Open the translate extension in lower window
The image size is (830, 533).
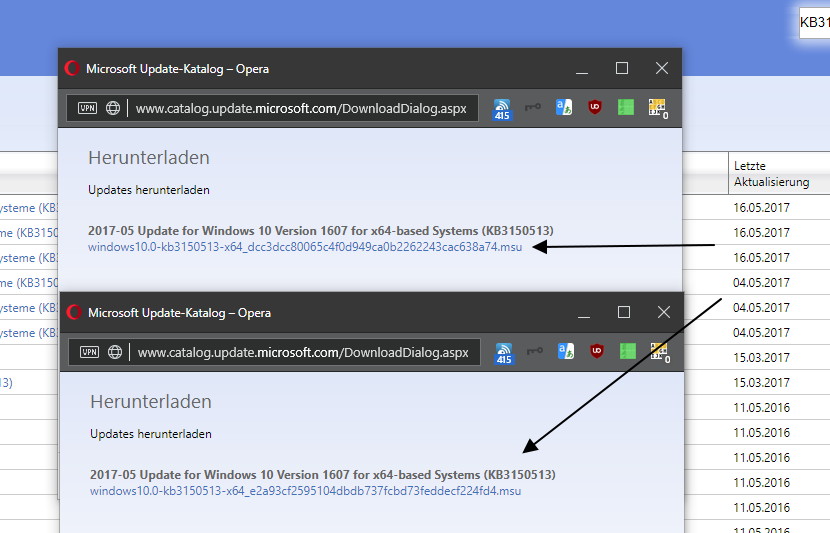click(566, 351)
